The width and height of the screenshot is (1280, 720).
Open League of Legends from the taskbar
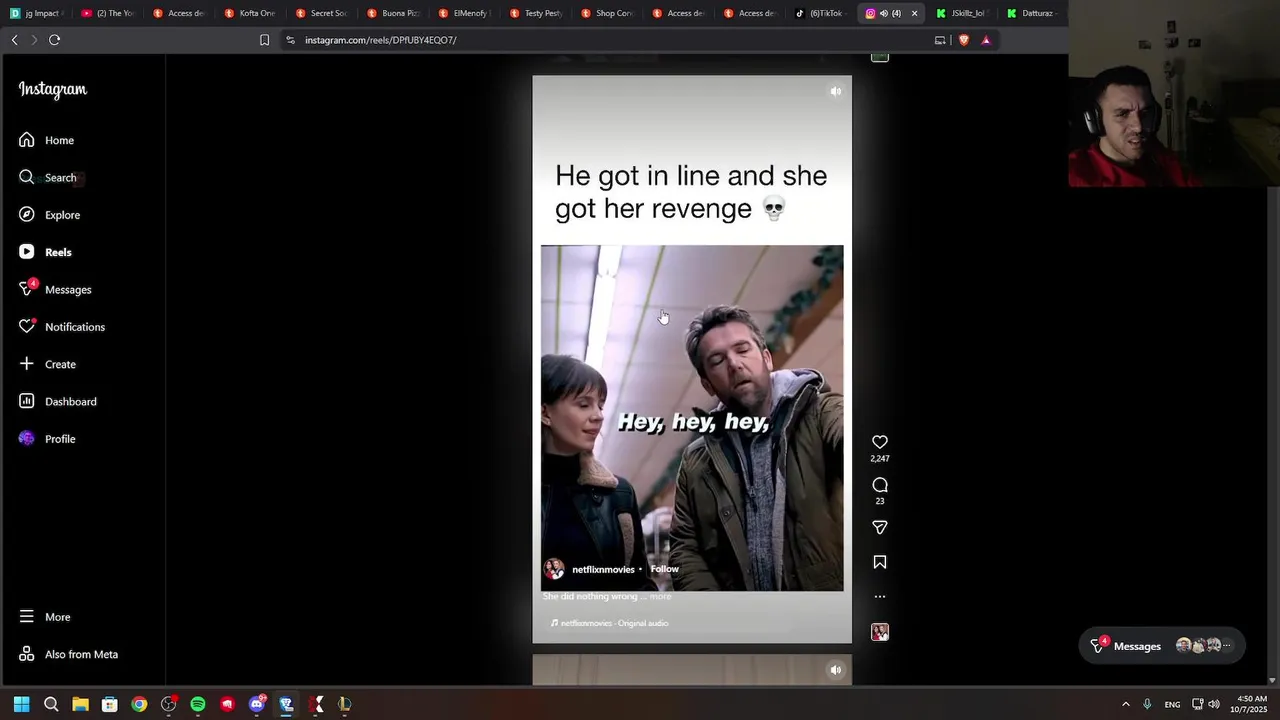345,704
